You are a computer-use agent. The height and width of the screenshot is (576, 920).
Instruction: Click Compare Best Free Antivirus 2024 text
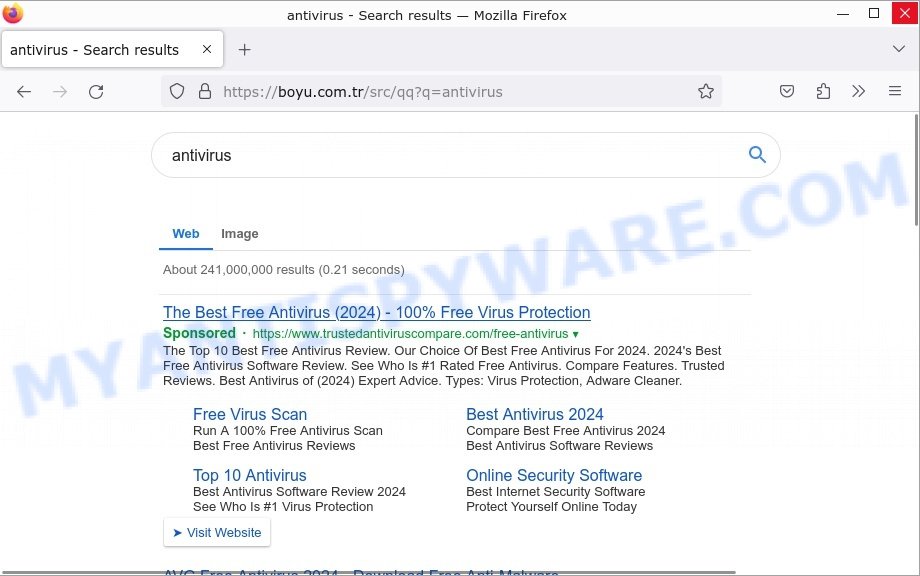pyautogui.click(x=566, y=431)
